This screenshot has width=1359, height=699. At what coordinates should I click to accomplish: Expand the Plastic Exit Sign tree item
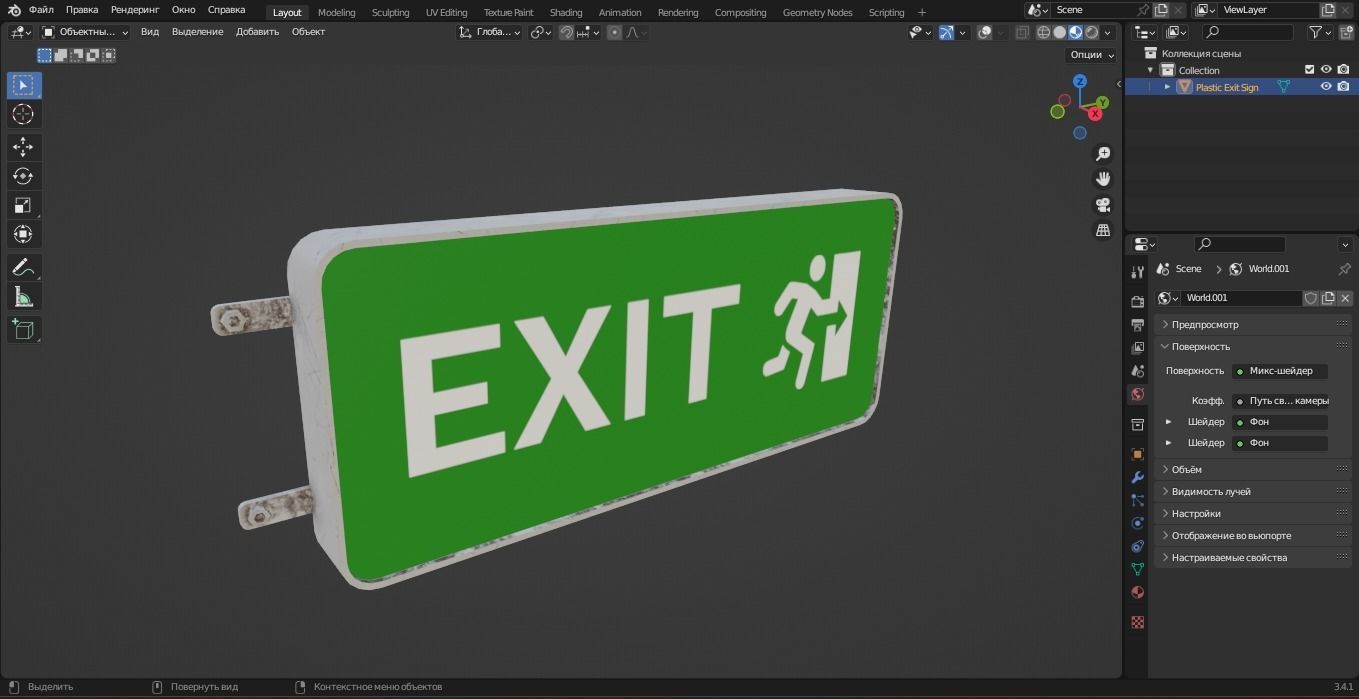point(1167,87)
